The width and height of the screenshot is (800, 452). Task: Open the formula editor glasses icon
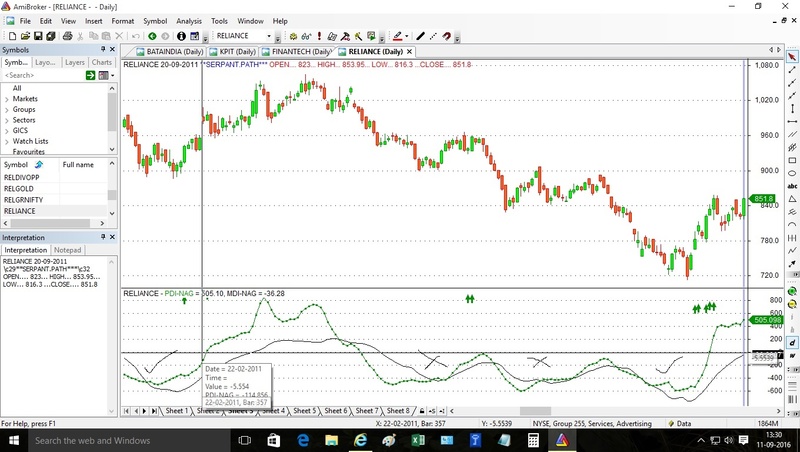(x=306, y=36)
